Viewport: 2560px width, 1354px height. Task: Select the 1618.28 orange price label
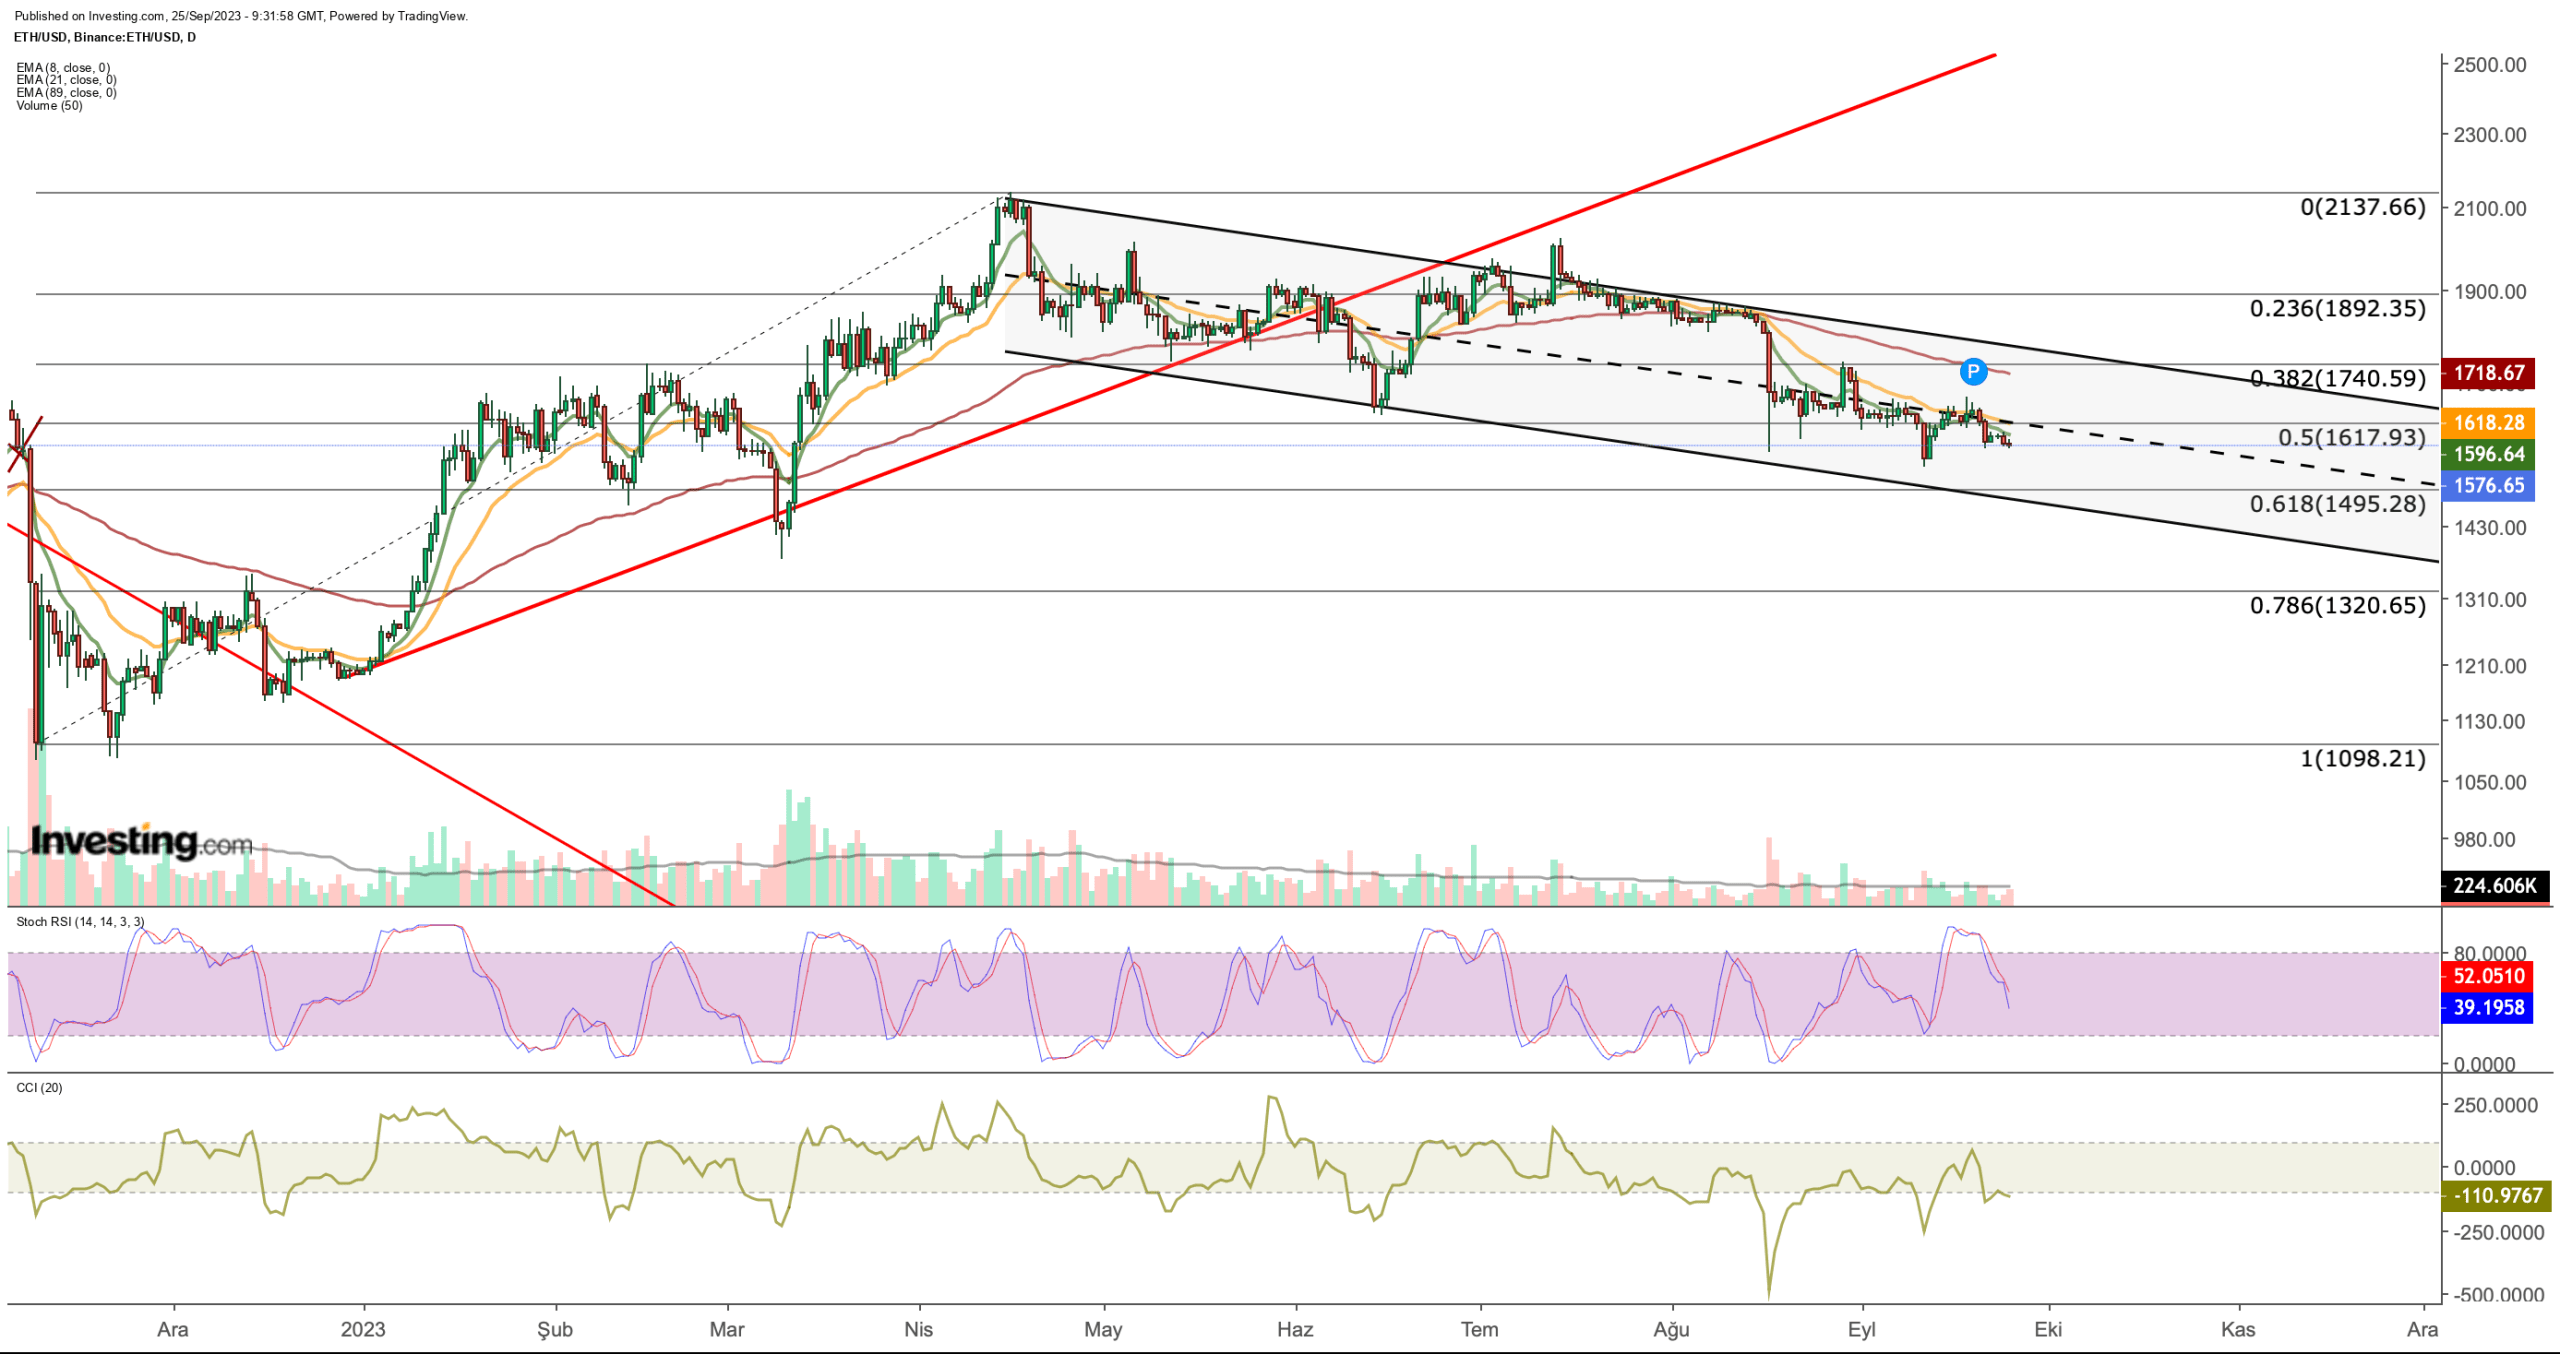coord(2489,422)
